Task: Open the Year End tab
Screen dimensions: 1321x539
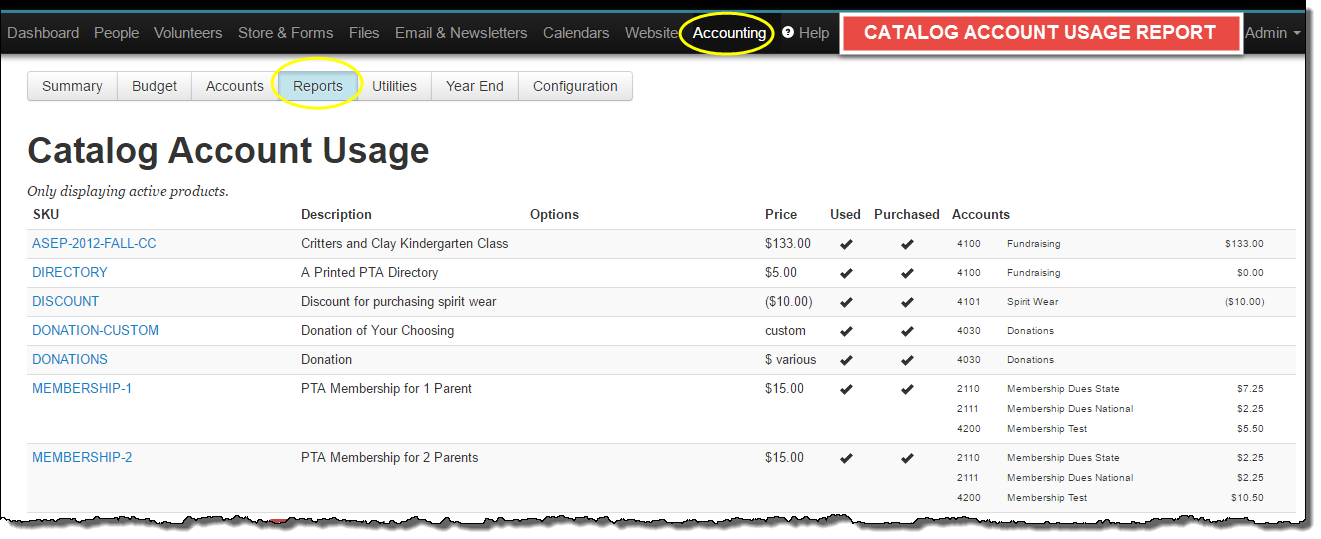Action: [x=475, y=86]
